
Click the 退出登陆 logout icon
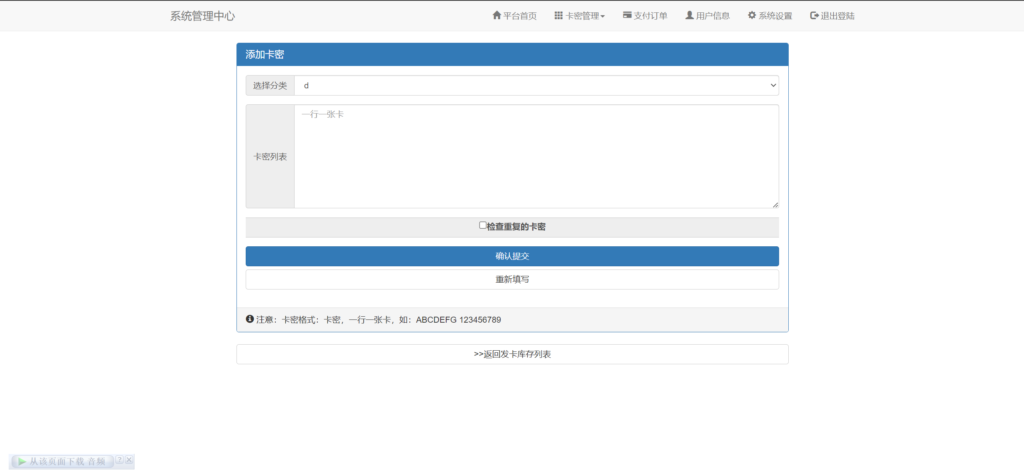(814, 16)
